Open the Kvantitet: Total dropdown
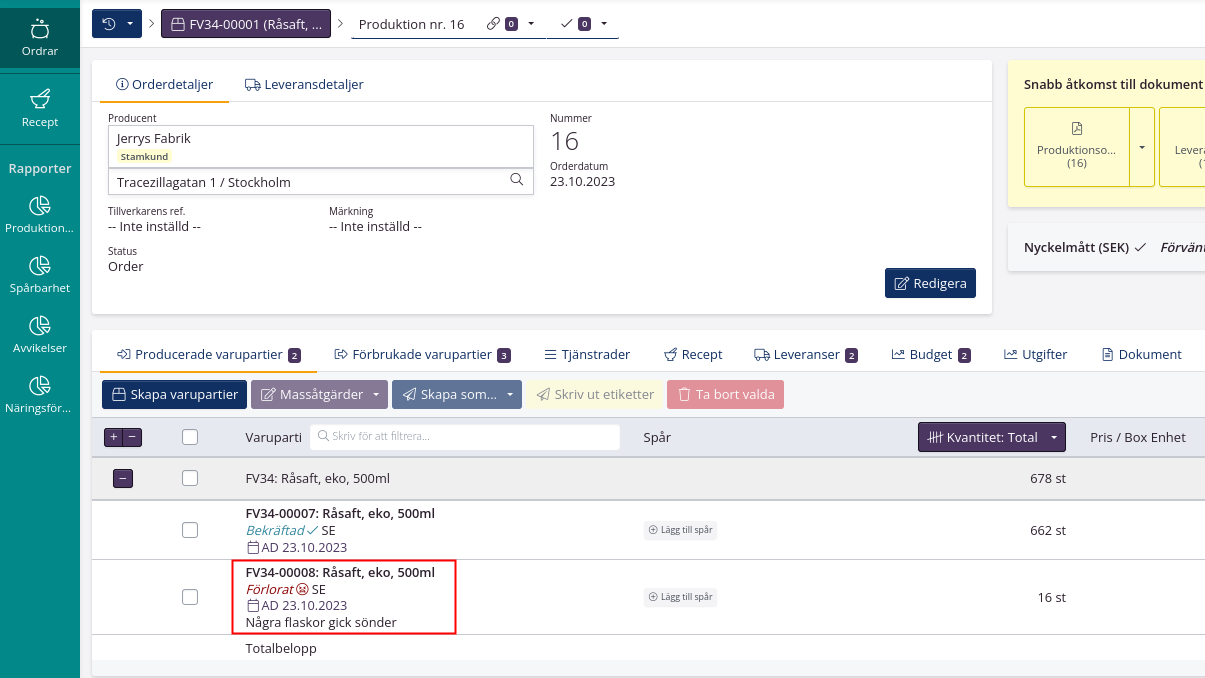Viewport: 1205px width, 678px height. pyautogui.click(x=991, y=437)
